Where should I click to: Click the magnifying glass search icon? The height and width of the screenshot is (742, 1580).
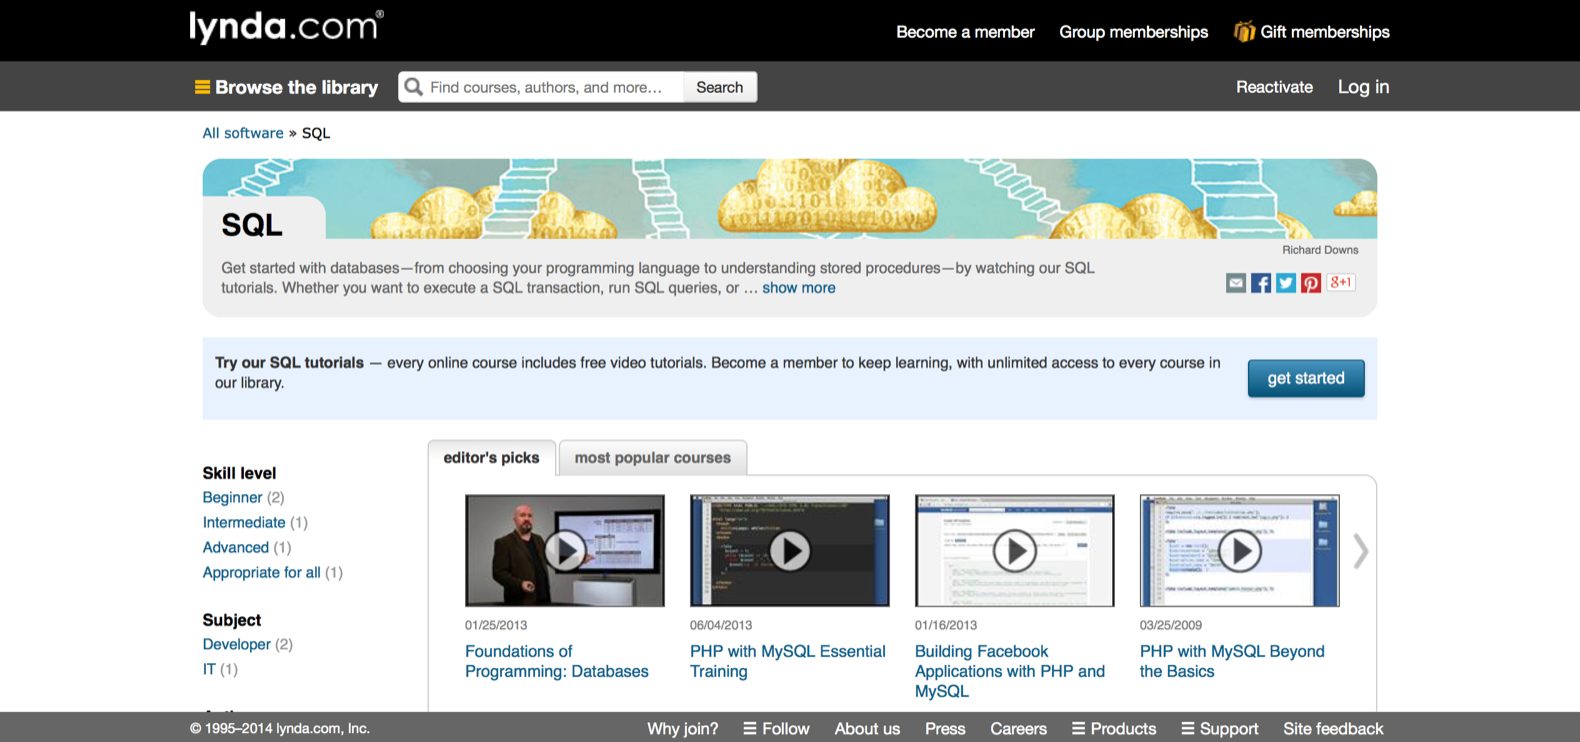tap(413, 87)
